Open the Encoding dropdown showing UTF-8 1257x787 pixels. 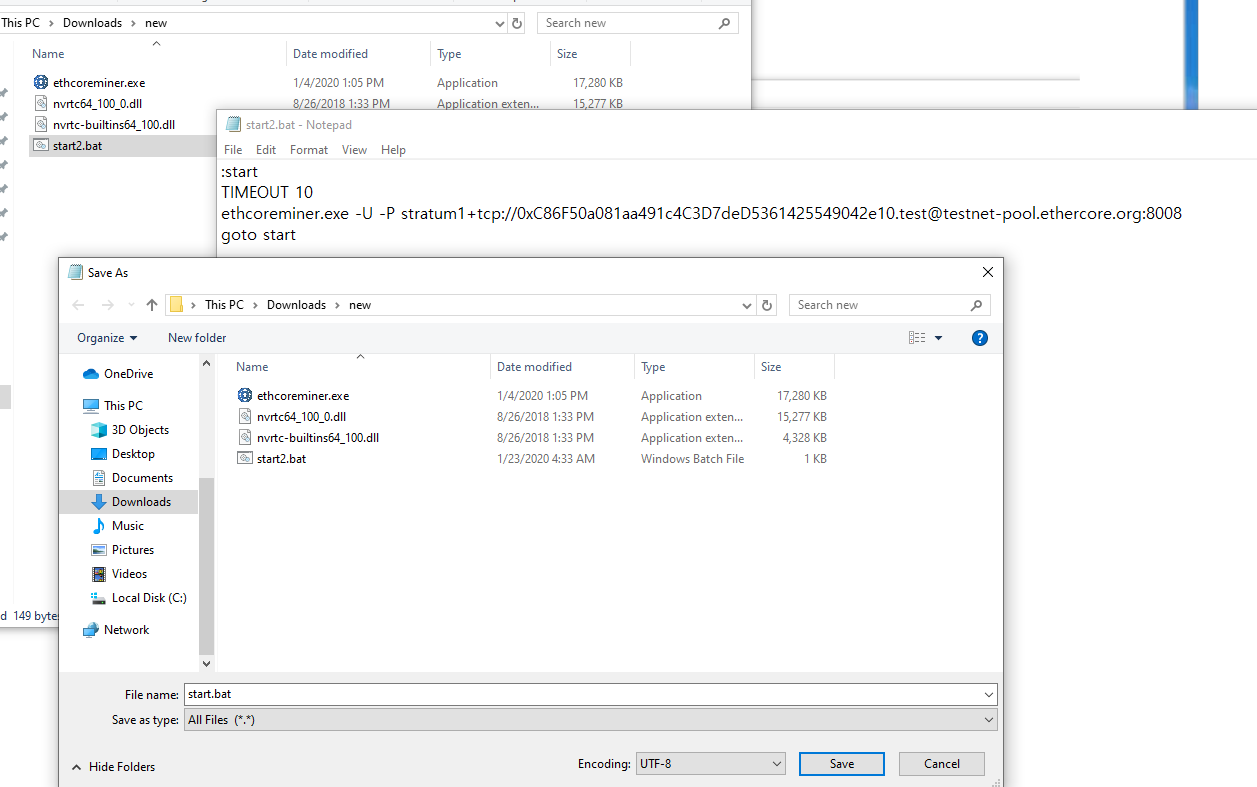coord(711,764)
